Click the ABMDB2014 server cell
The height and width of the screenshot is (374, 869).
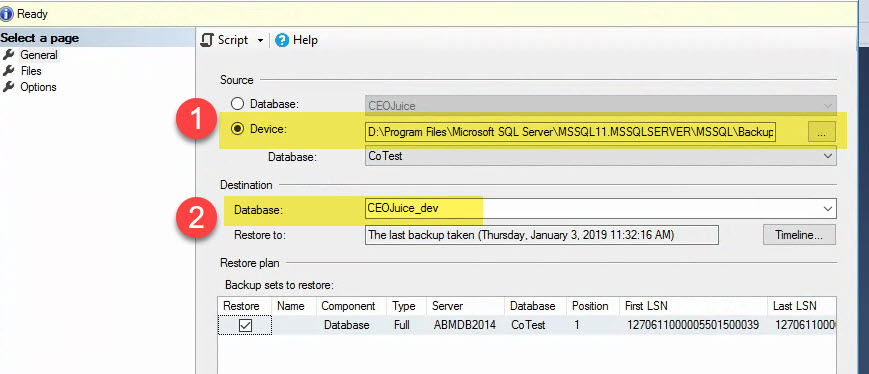466,325
